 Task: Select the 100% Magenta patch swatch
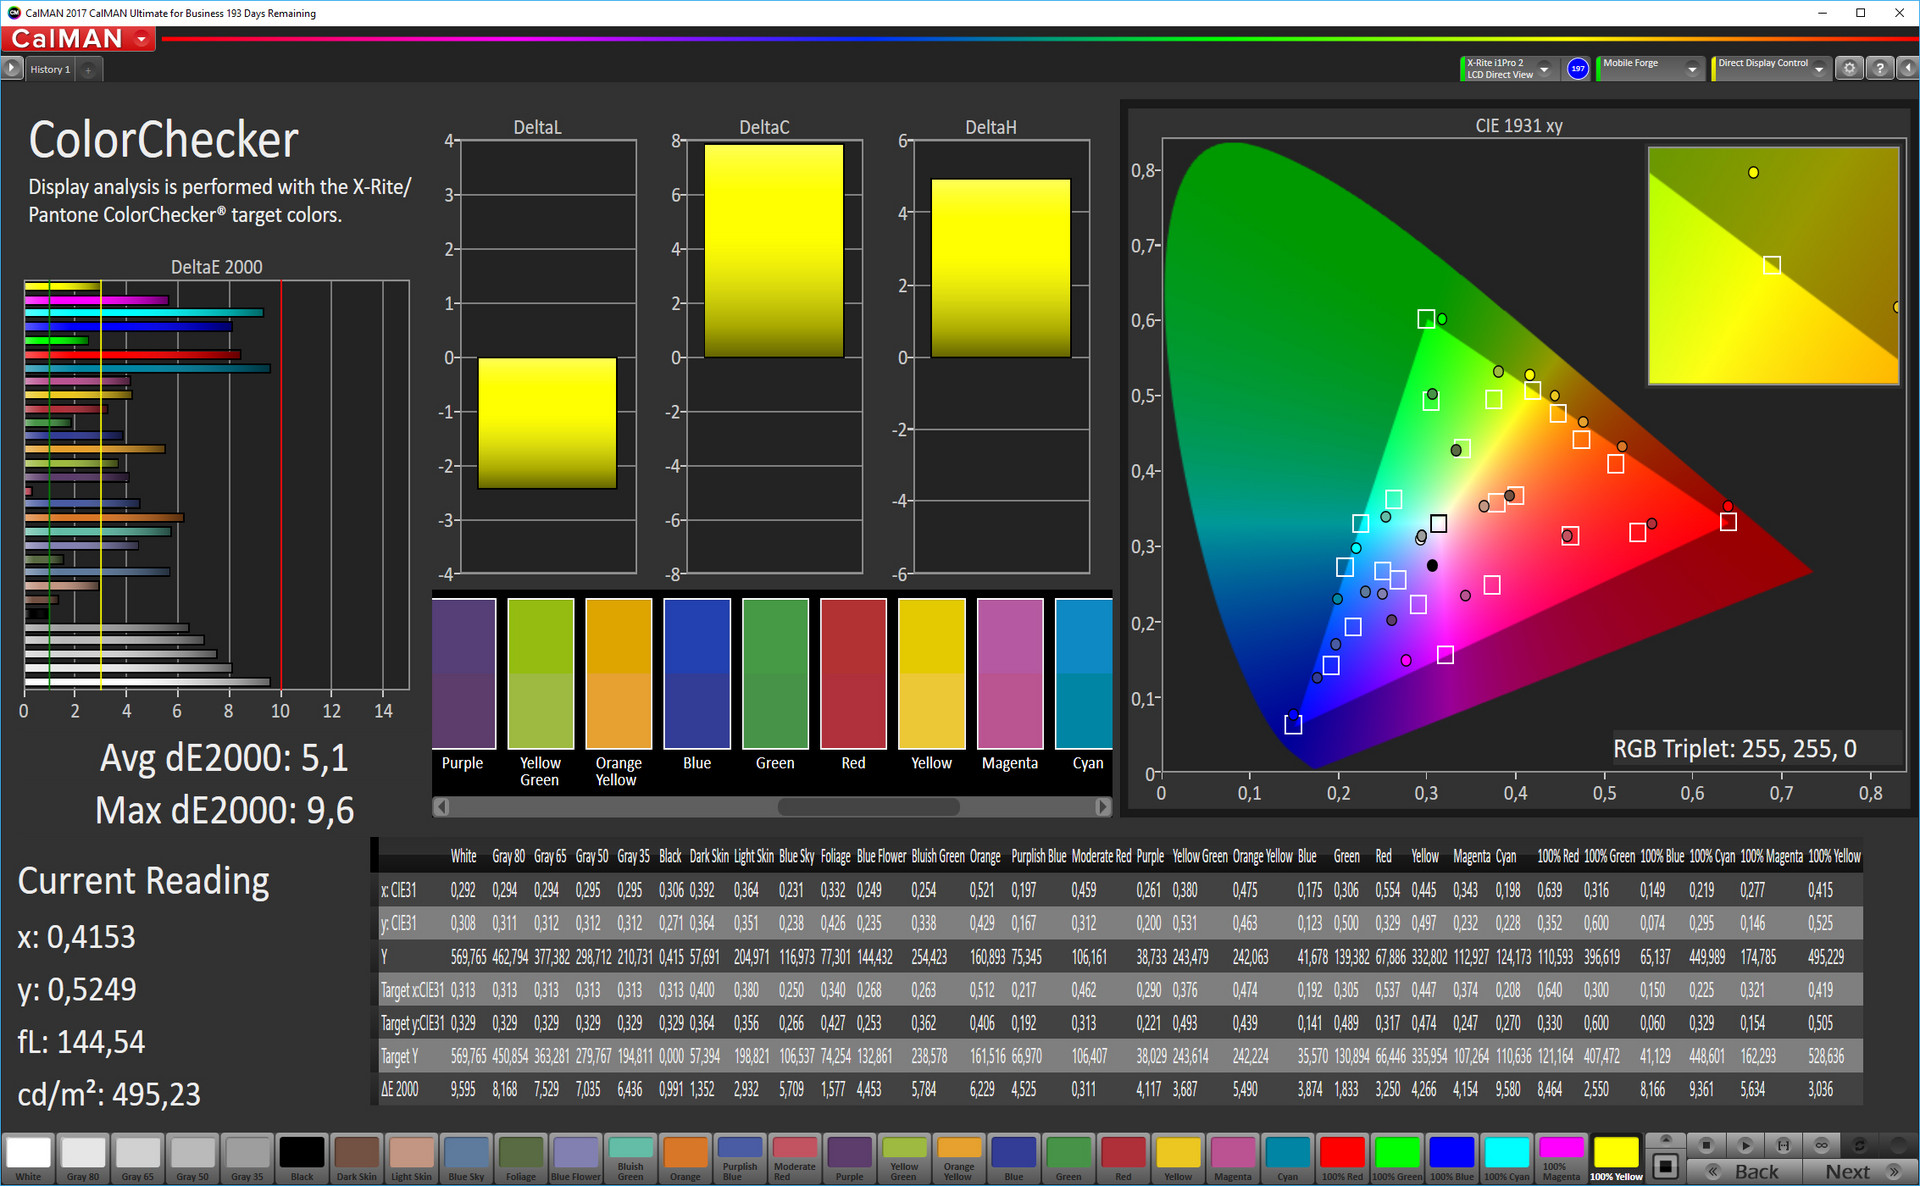pyautogui.click(x=1561, y=1158)
